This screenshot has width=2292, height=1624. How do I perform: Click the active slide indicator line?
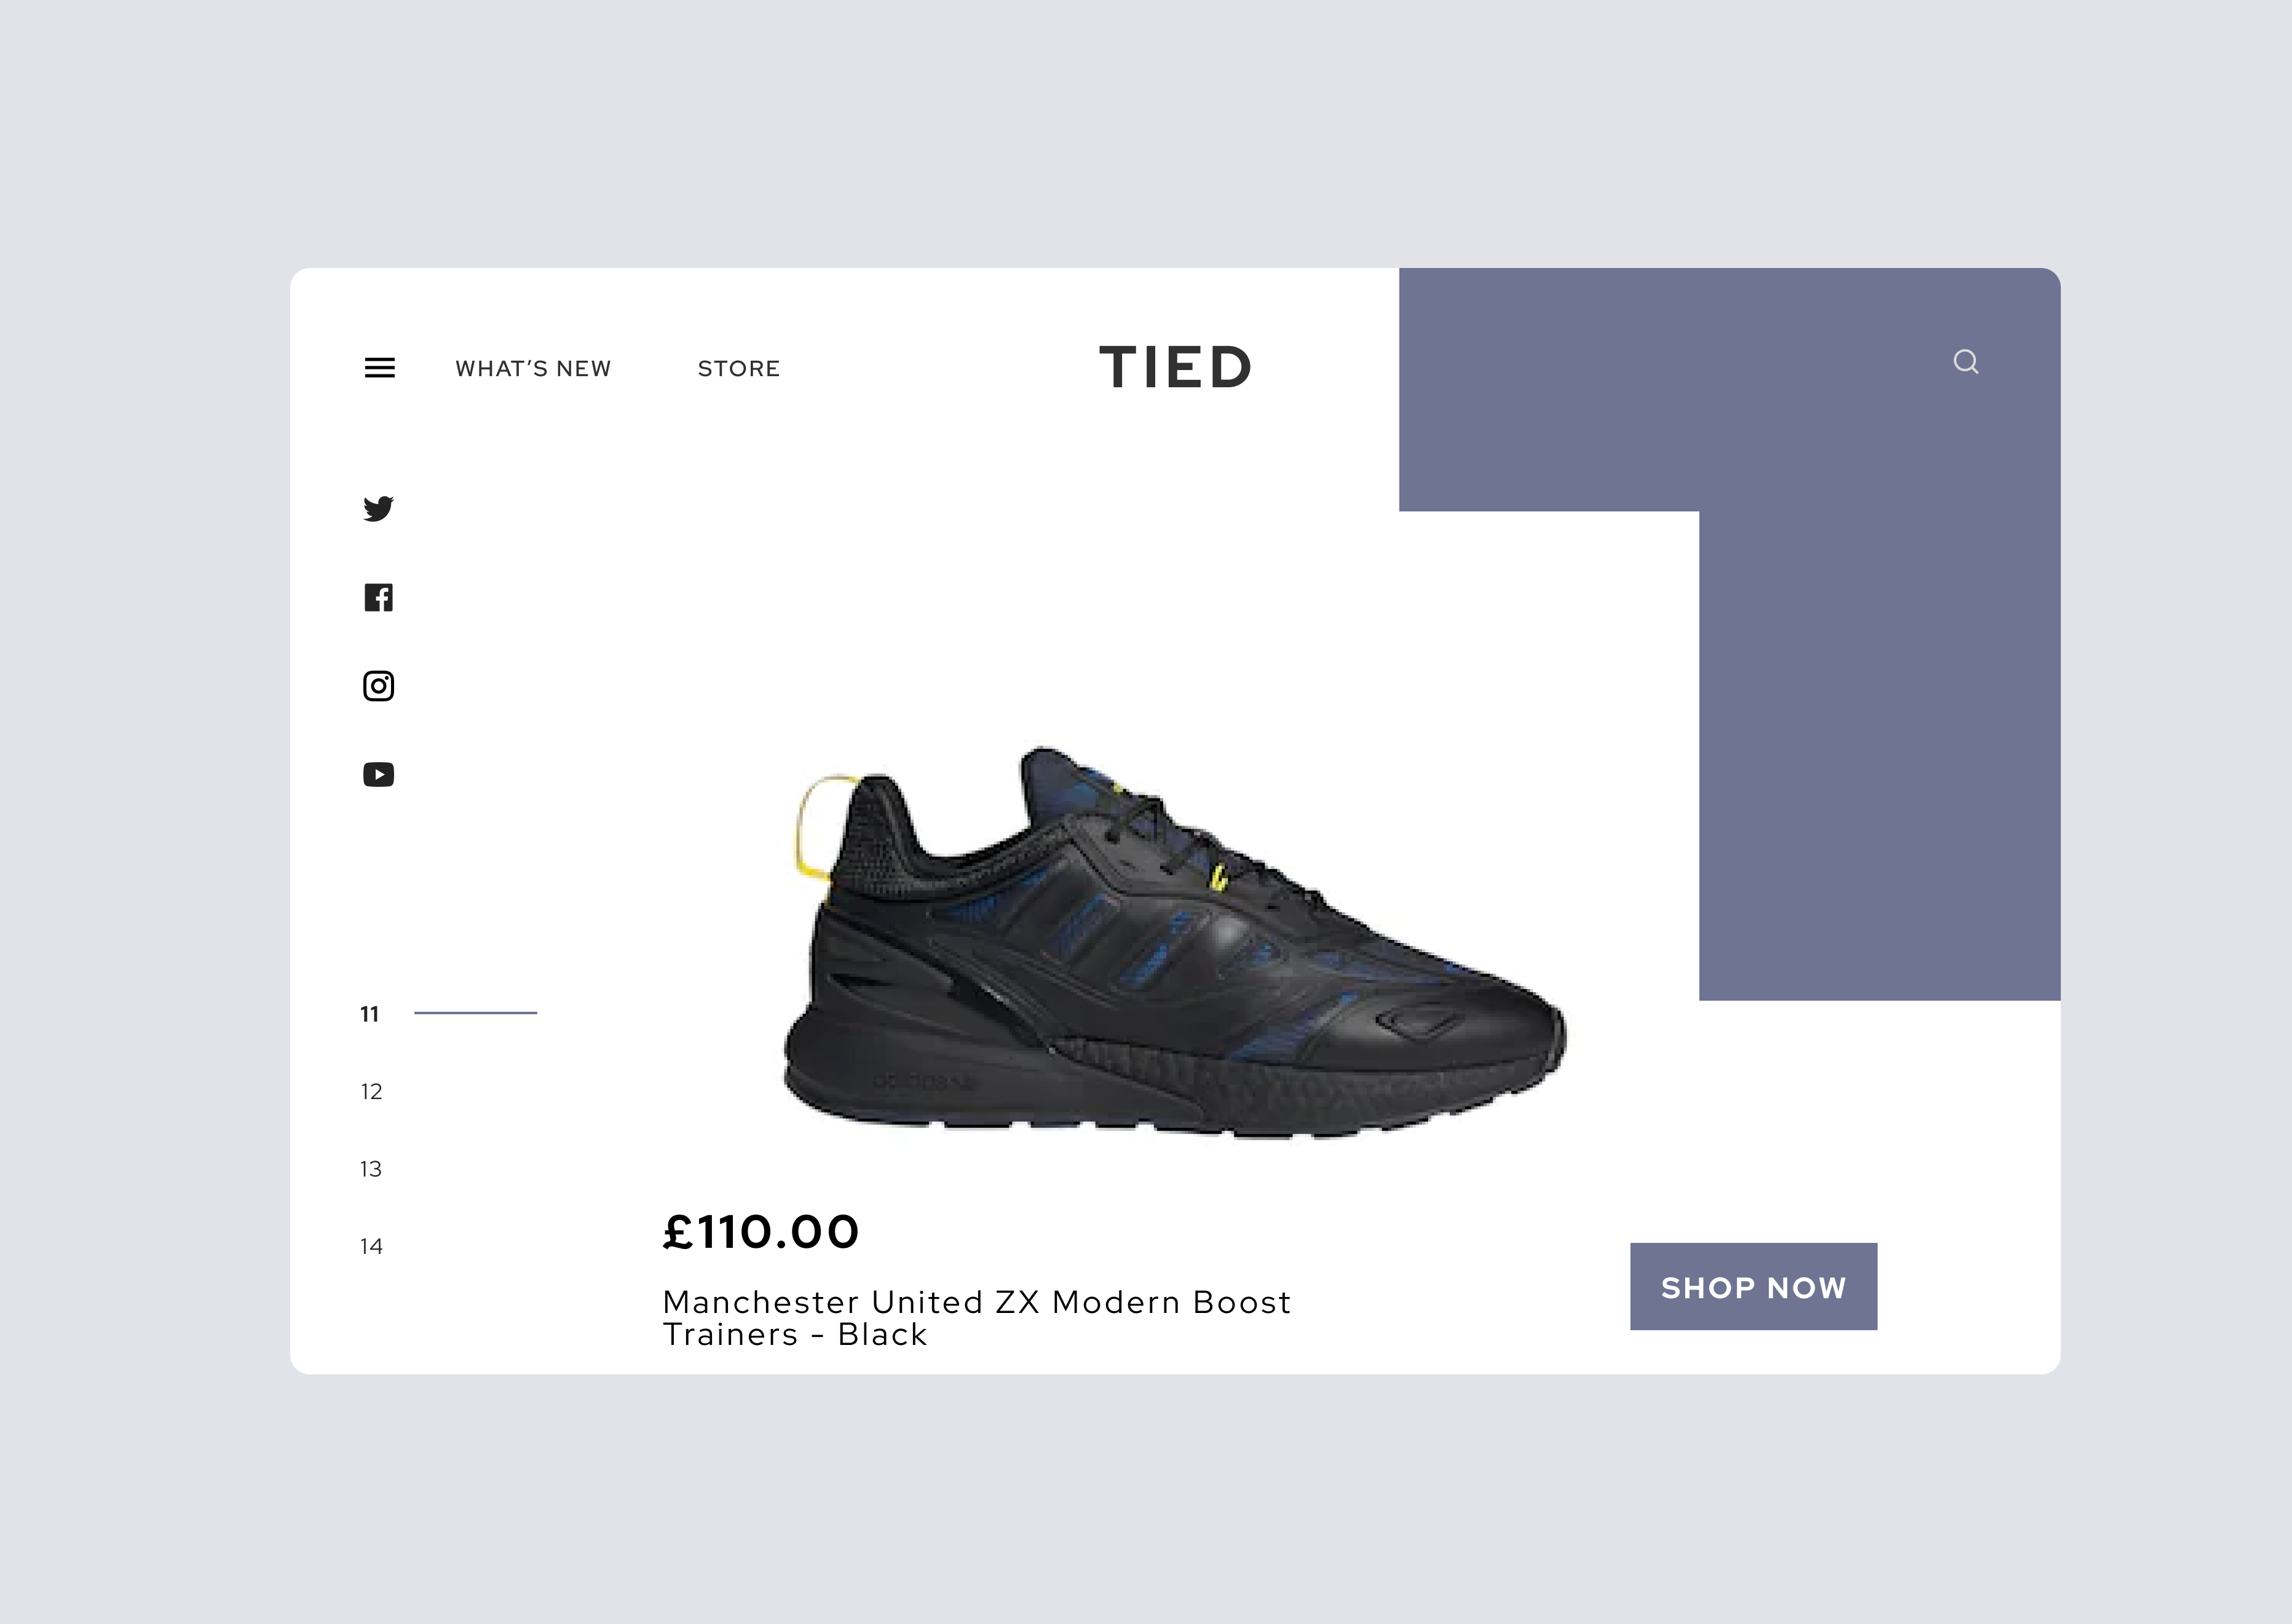pos(476,1013)
